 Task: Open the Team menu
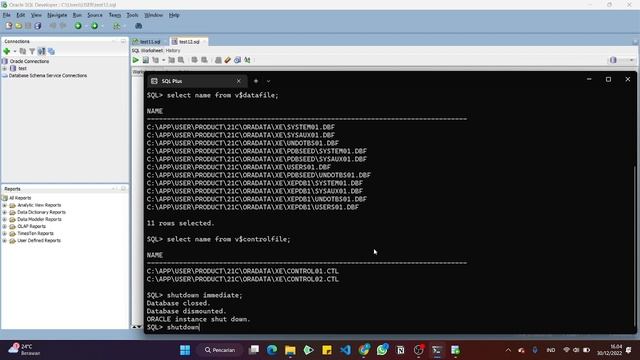115,15
